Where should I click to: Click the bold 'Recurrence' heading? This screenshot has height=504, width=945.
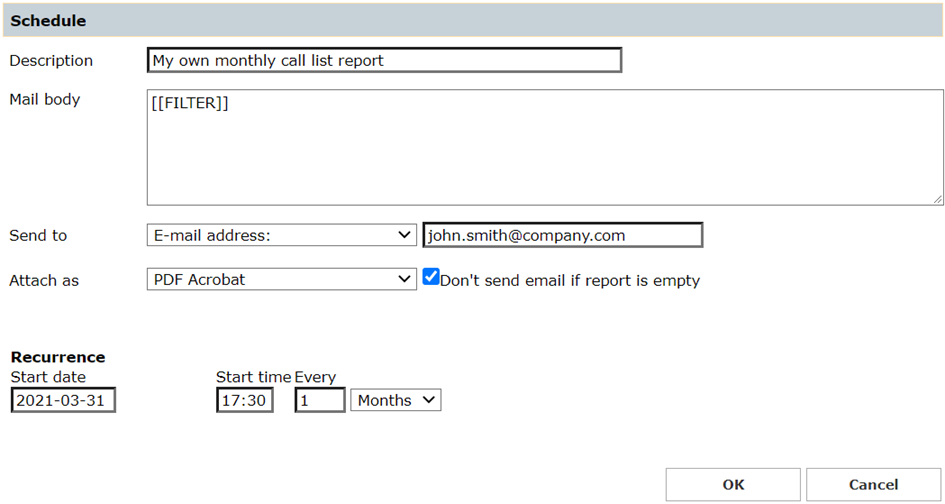(x=58, y=357)
